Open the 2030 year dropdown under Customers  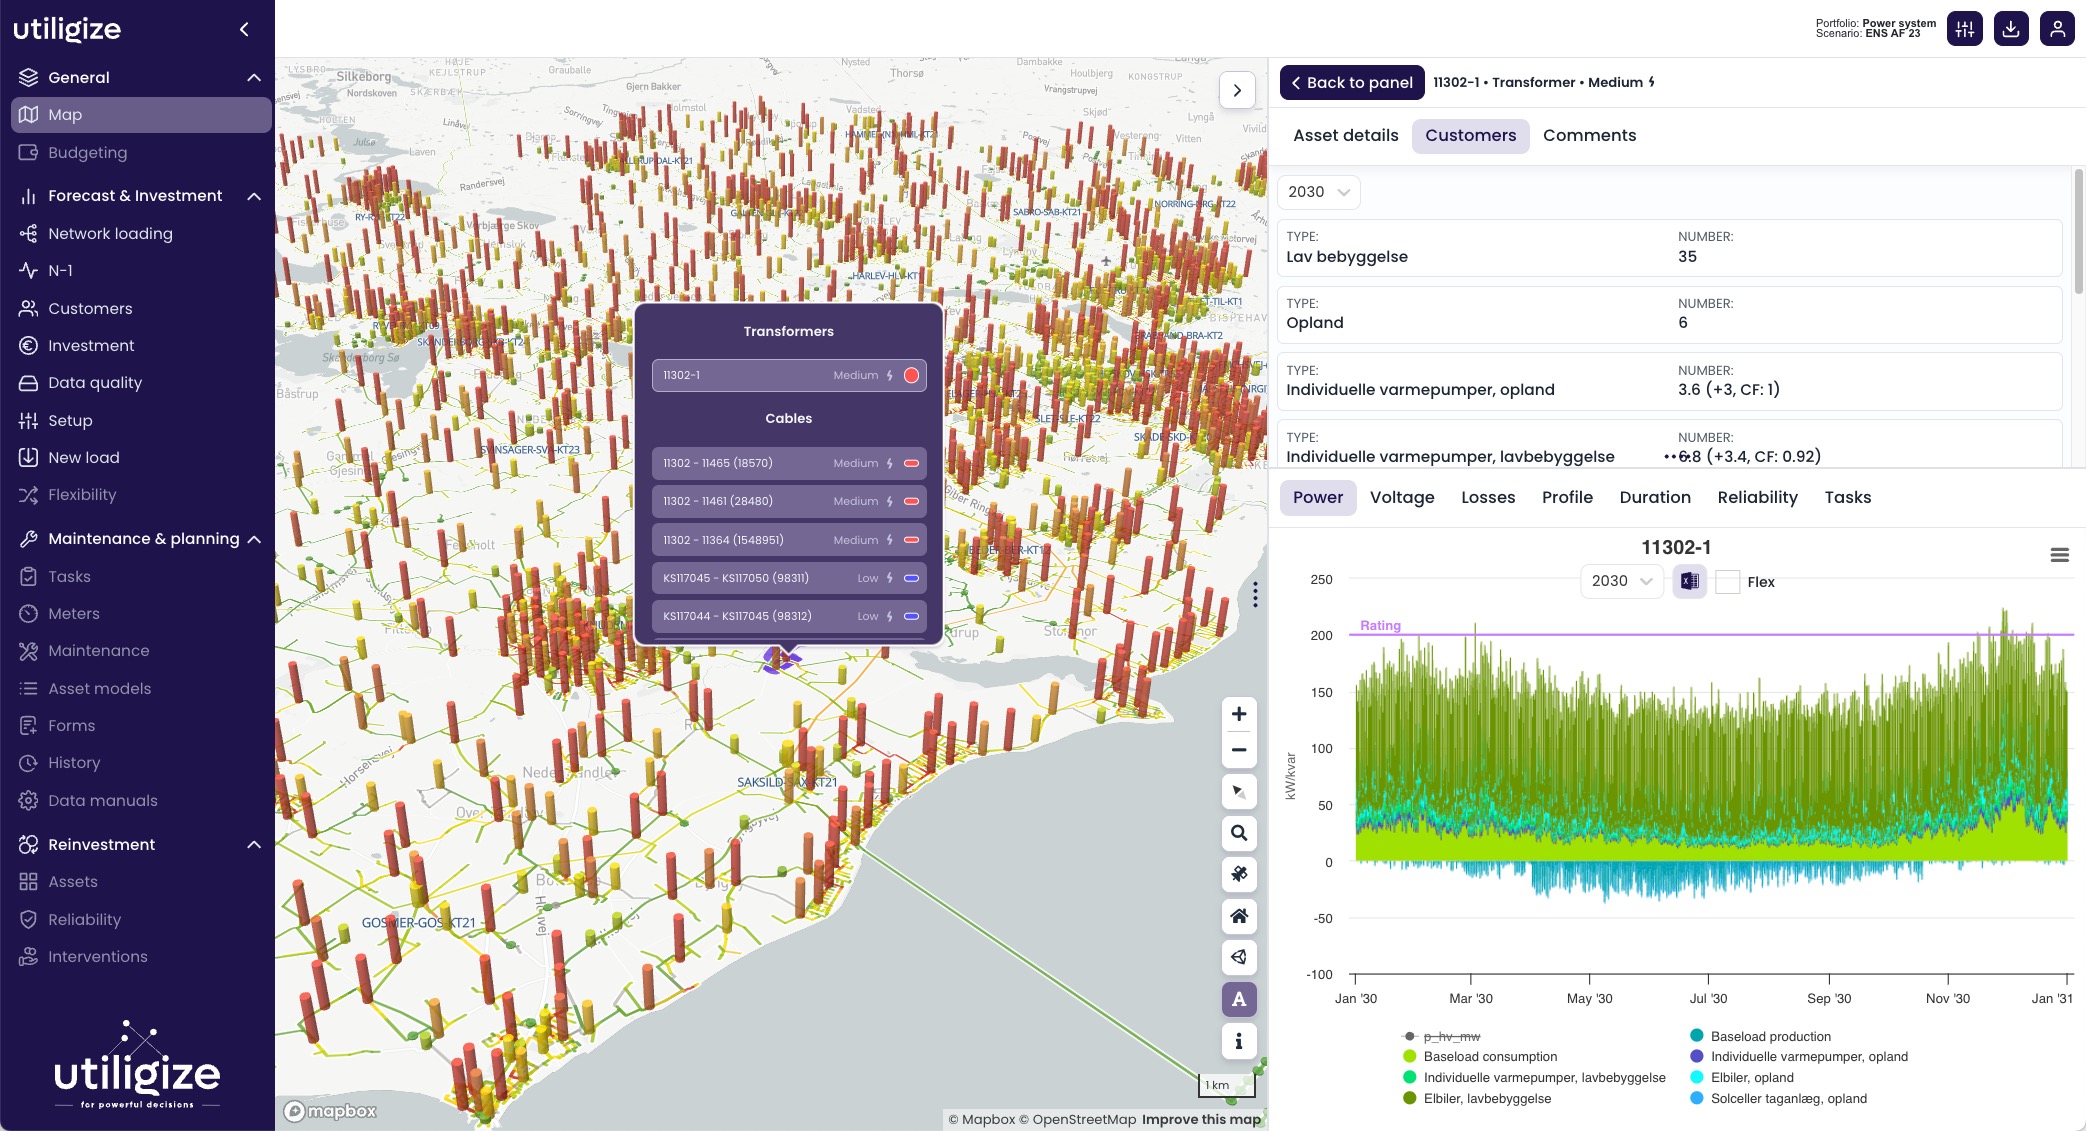(x=1318, y=192)
